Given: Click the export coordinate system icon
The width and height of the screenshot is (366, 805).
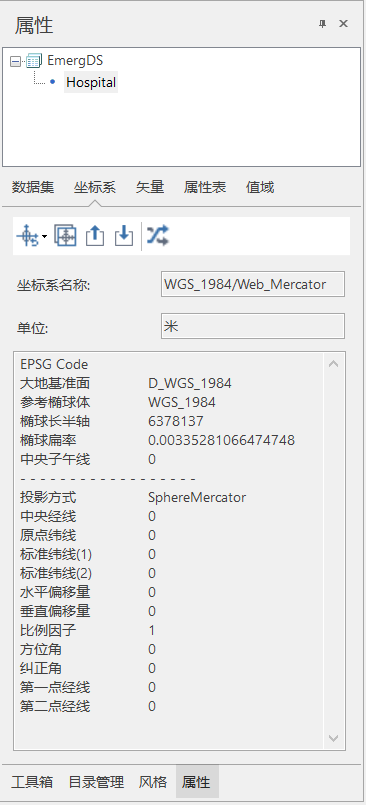Looking at the screenshot, I should 95,236.
